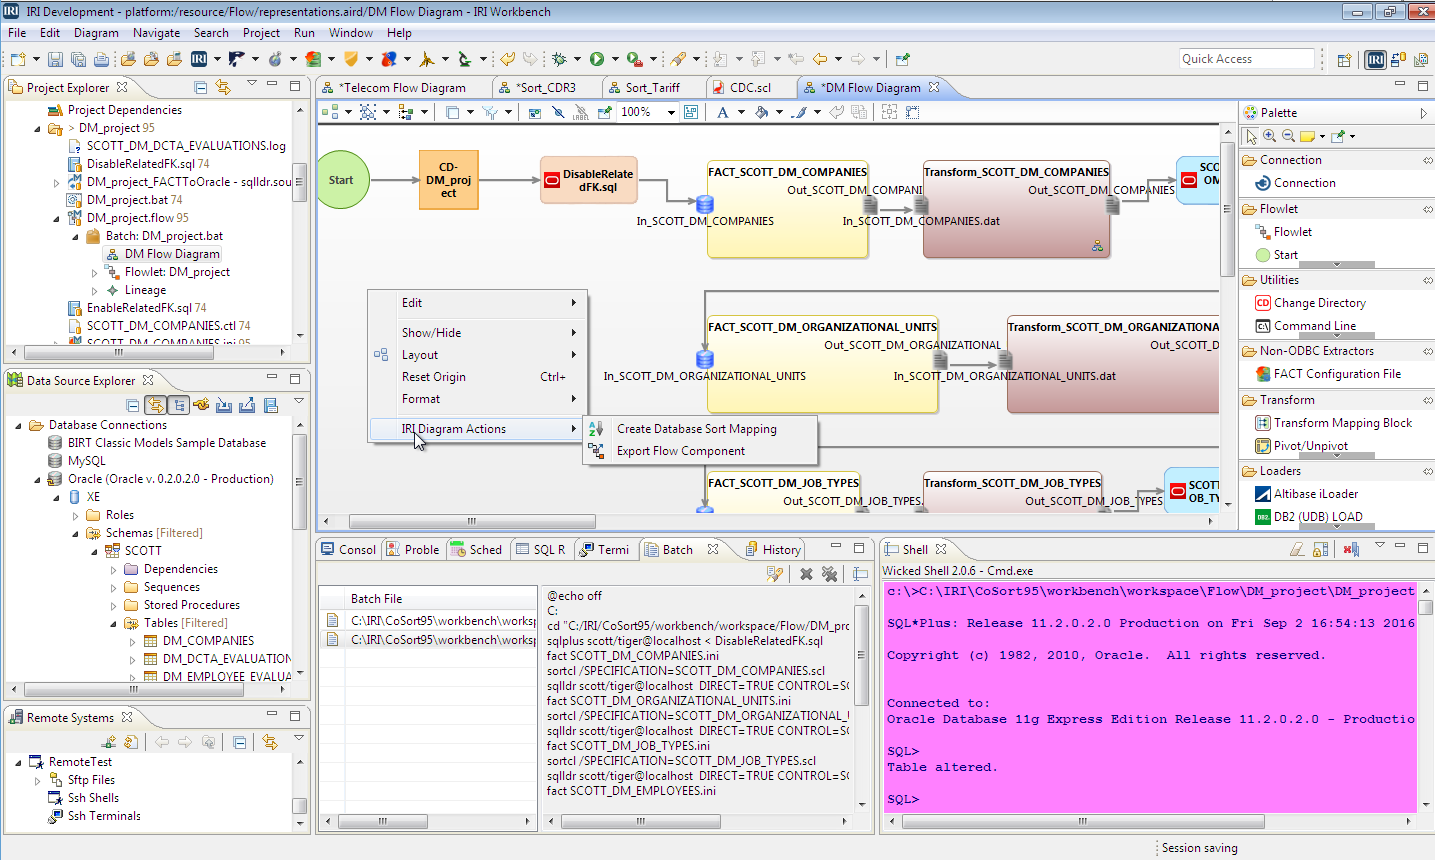Click the import icon in Data Source Explorer

[224, 405]
